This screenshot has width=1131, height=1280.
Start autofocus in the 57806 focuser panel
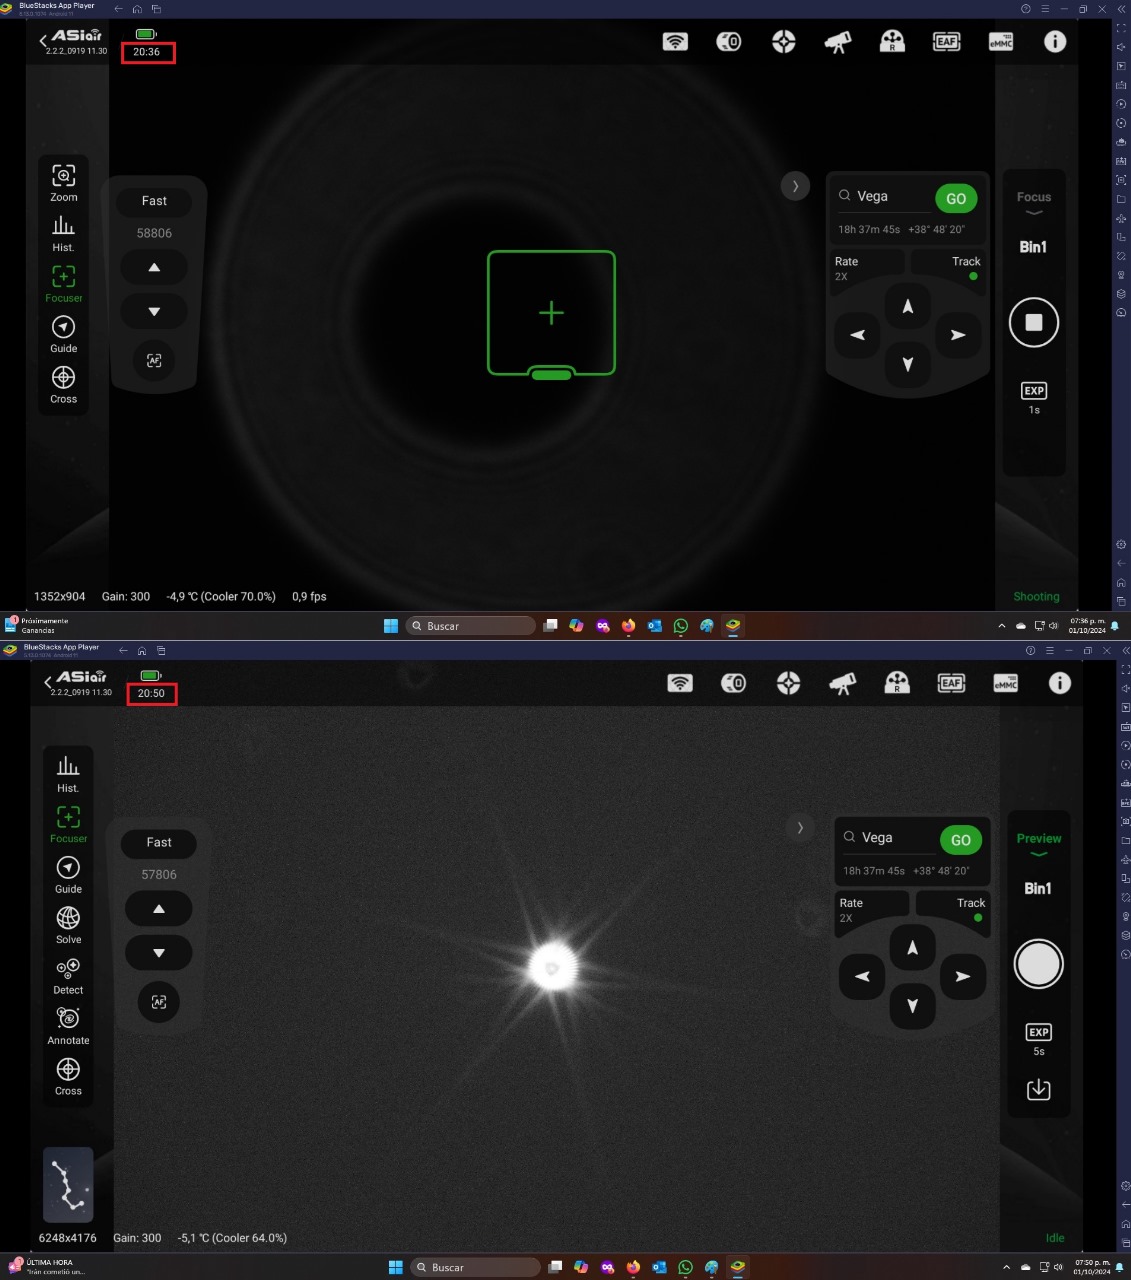coord(159,1001)
